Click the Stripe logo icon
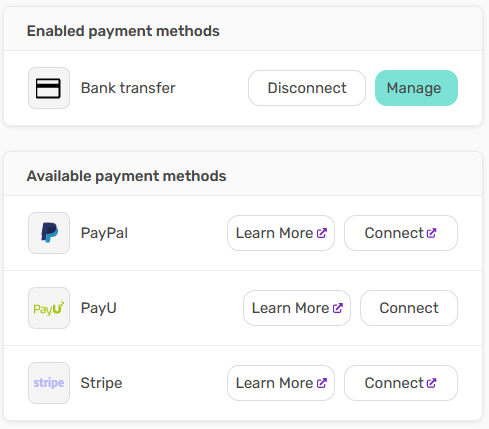489x429 pixels. point(49,383)
